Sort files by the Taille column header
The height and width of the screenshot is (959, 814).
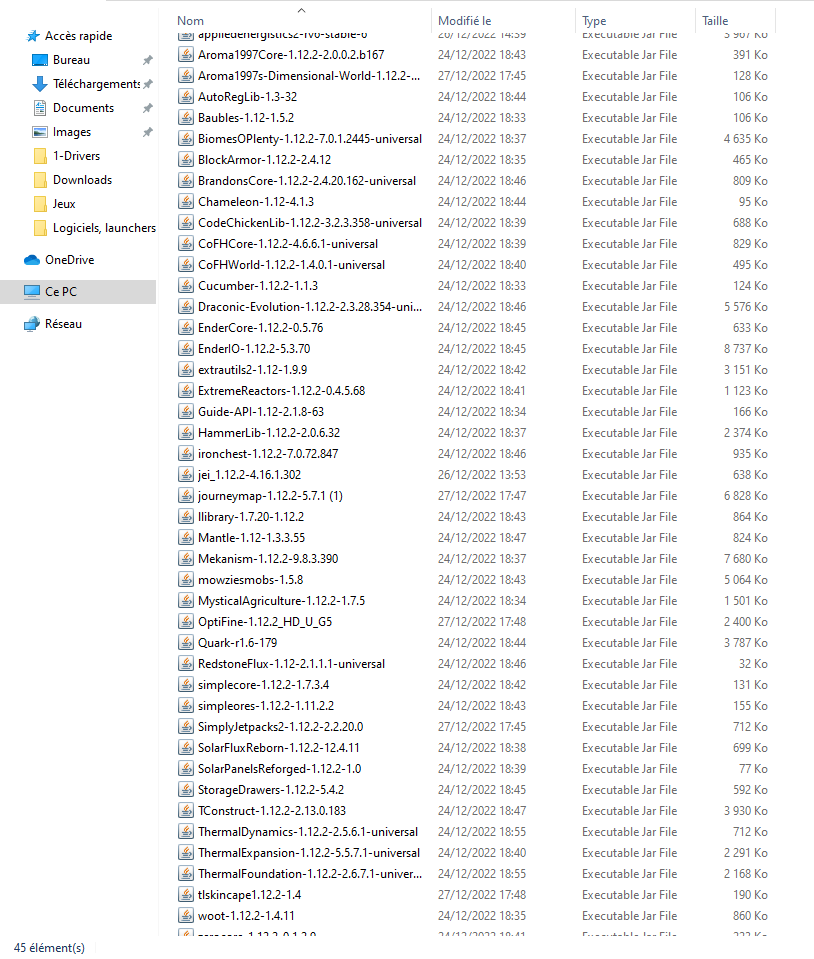(715, 21)
